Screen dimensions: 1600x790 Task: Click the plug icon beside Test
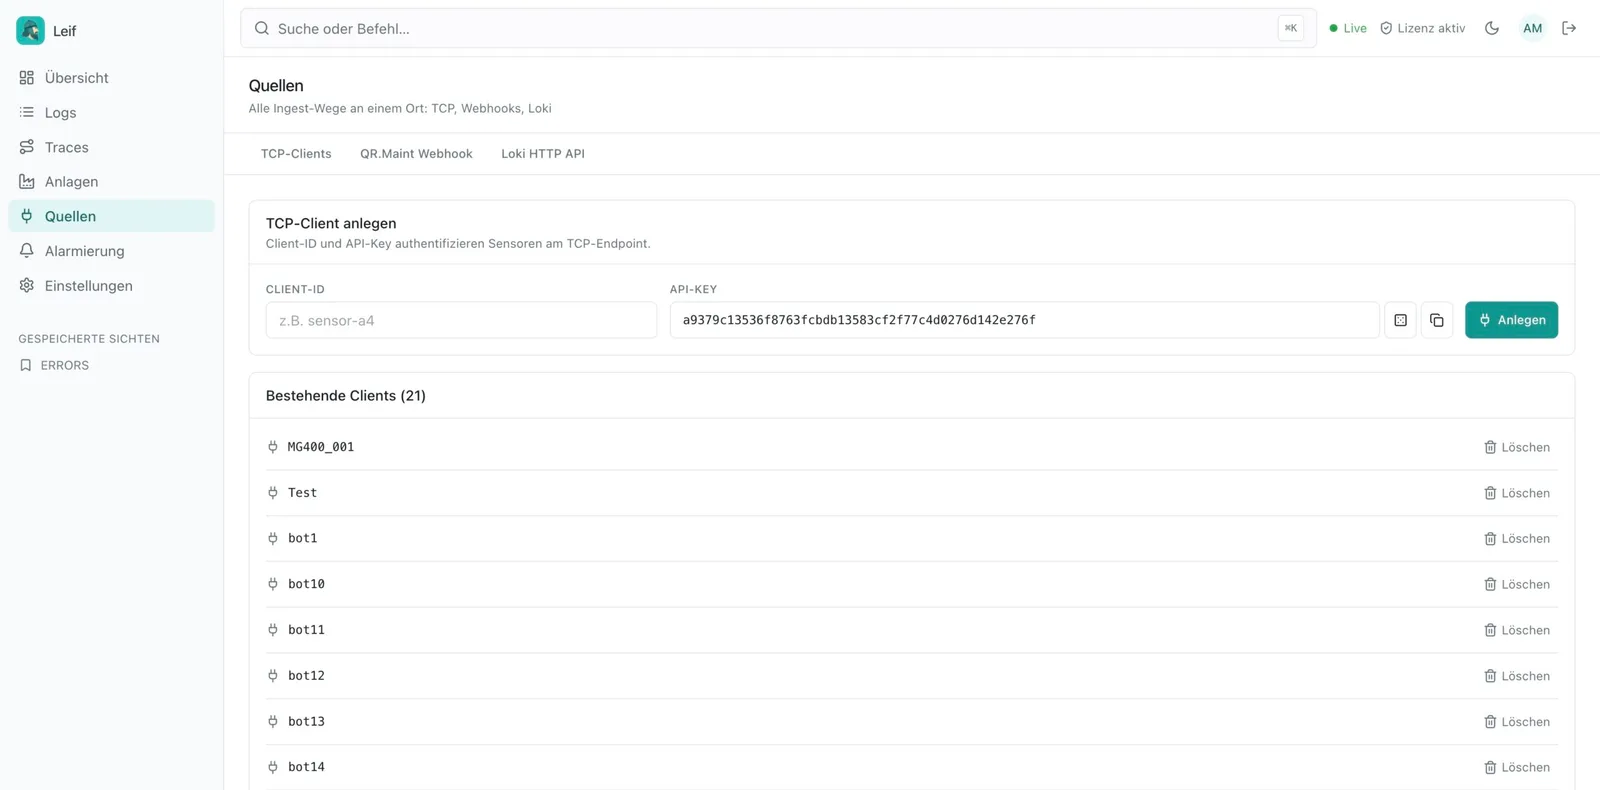pos(273,493)
